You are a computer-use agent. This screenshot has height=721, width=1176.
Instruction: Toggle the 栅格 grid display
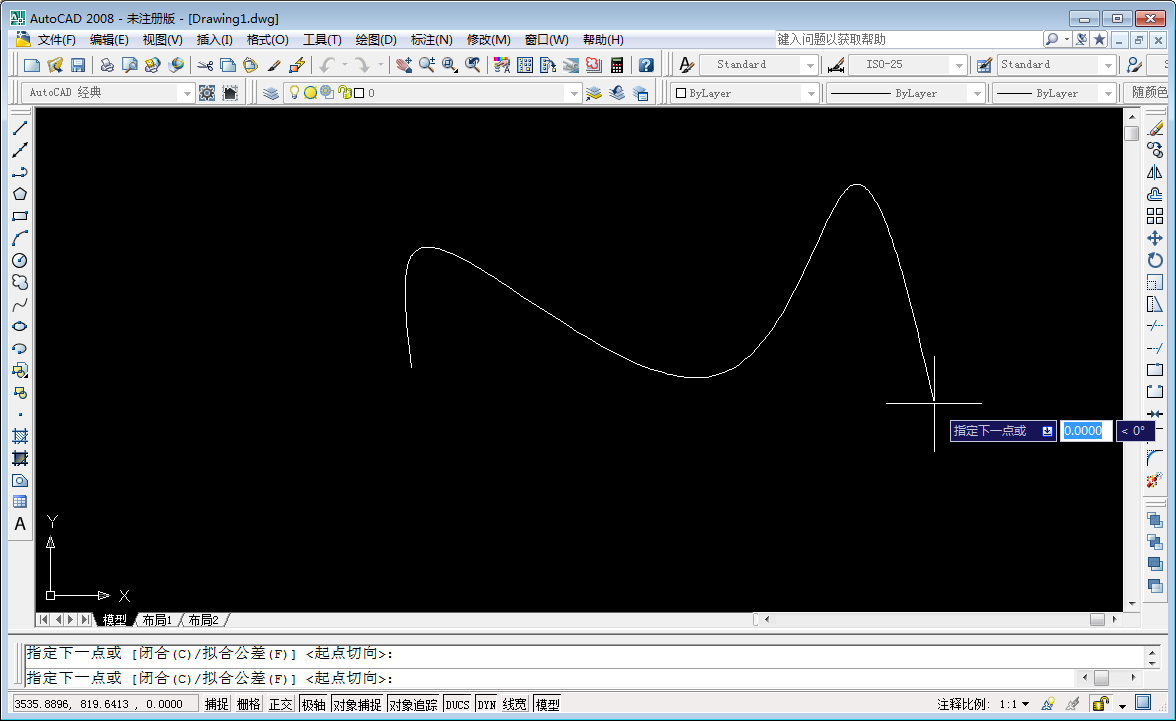(x=249, y=703)
